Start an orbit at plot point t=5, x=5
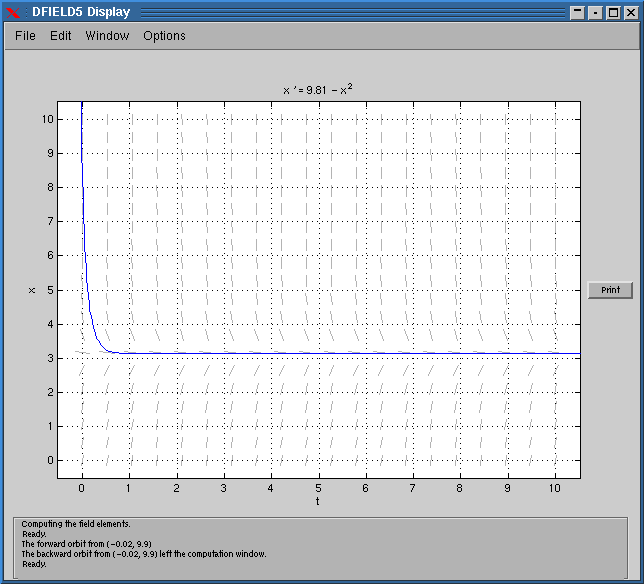 pyautogui.click(x=318, y=290)
